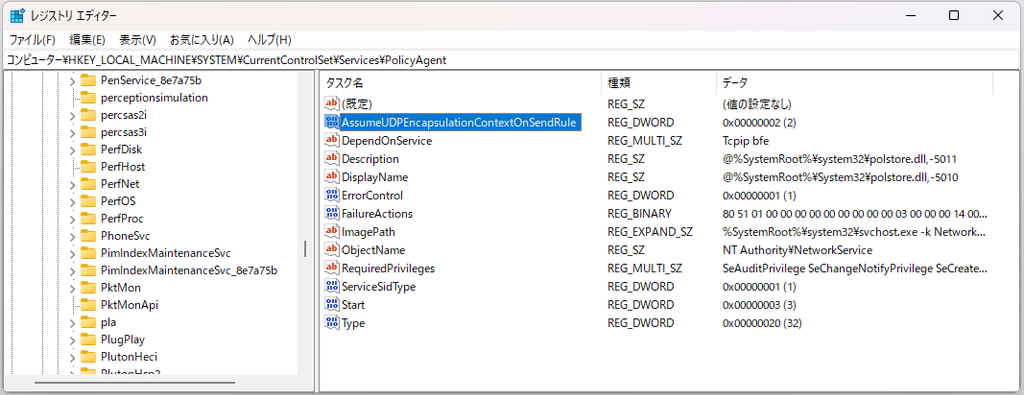Sort by the タスク名 column header
1024x395 pixels.
[x=461, y=83]
